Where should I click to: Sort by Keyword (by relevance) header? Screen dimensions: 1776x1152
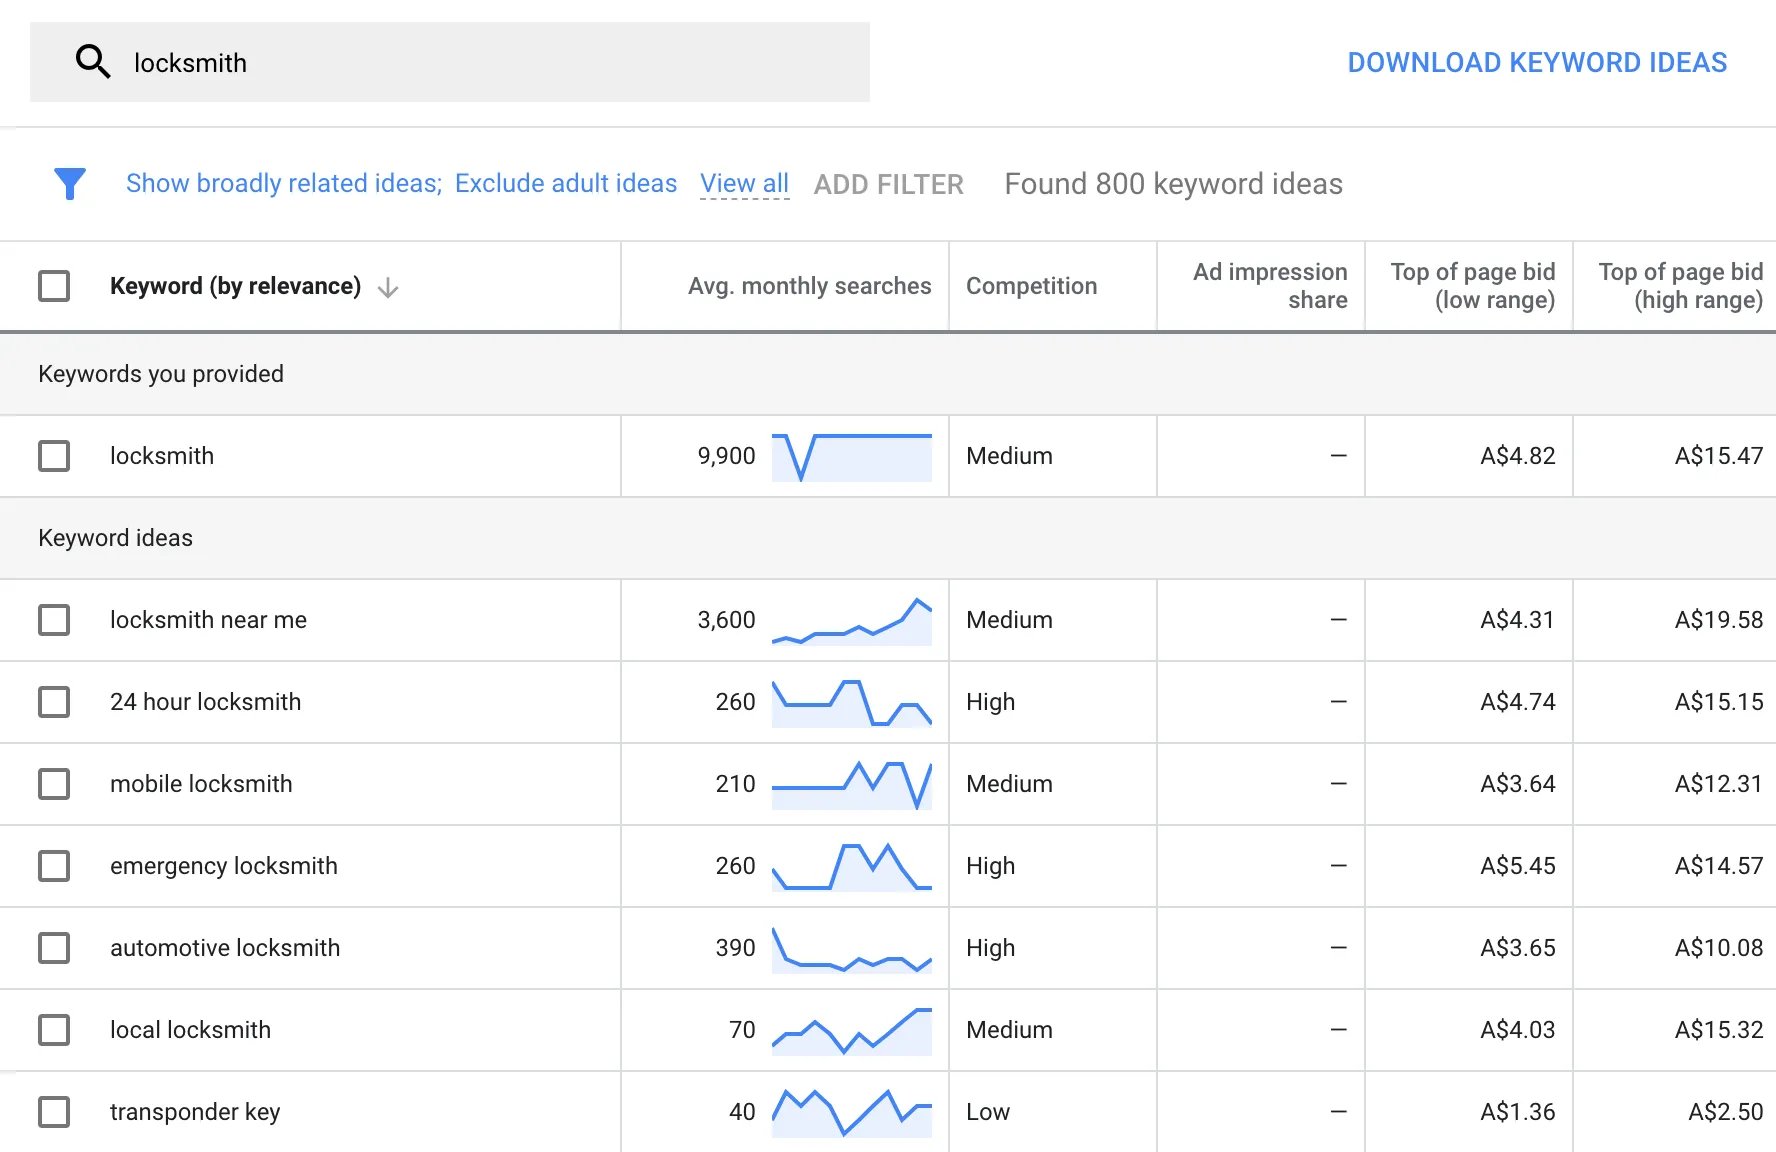coord(235,286)
